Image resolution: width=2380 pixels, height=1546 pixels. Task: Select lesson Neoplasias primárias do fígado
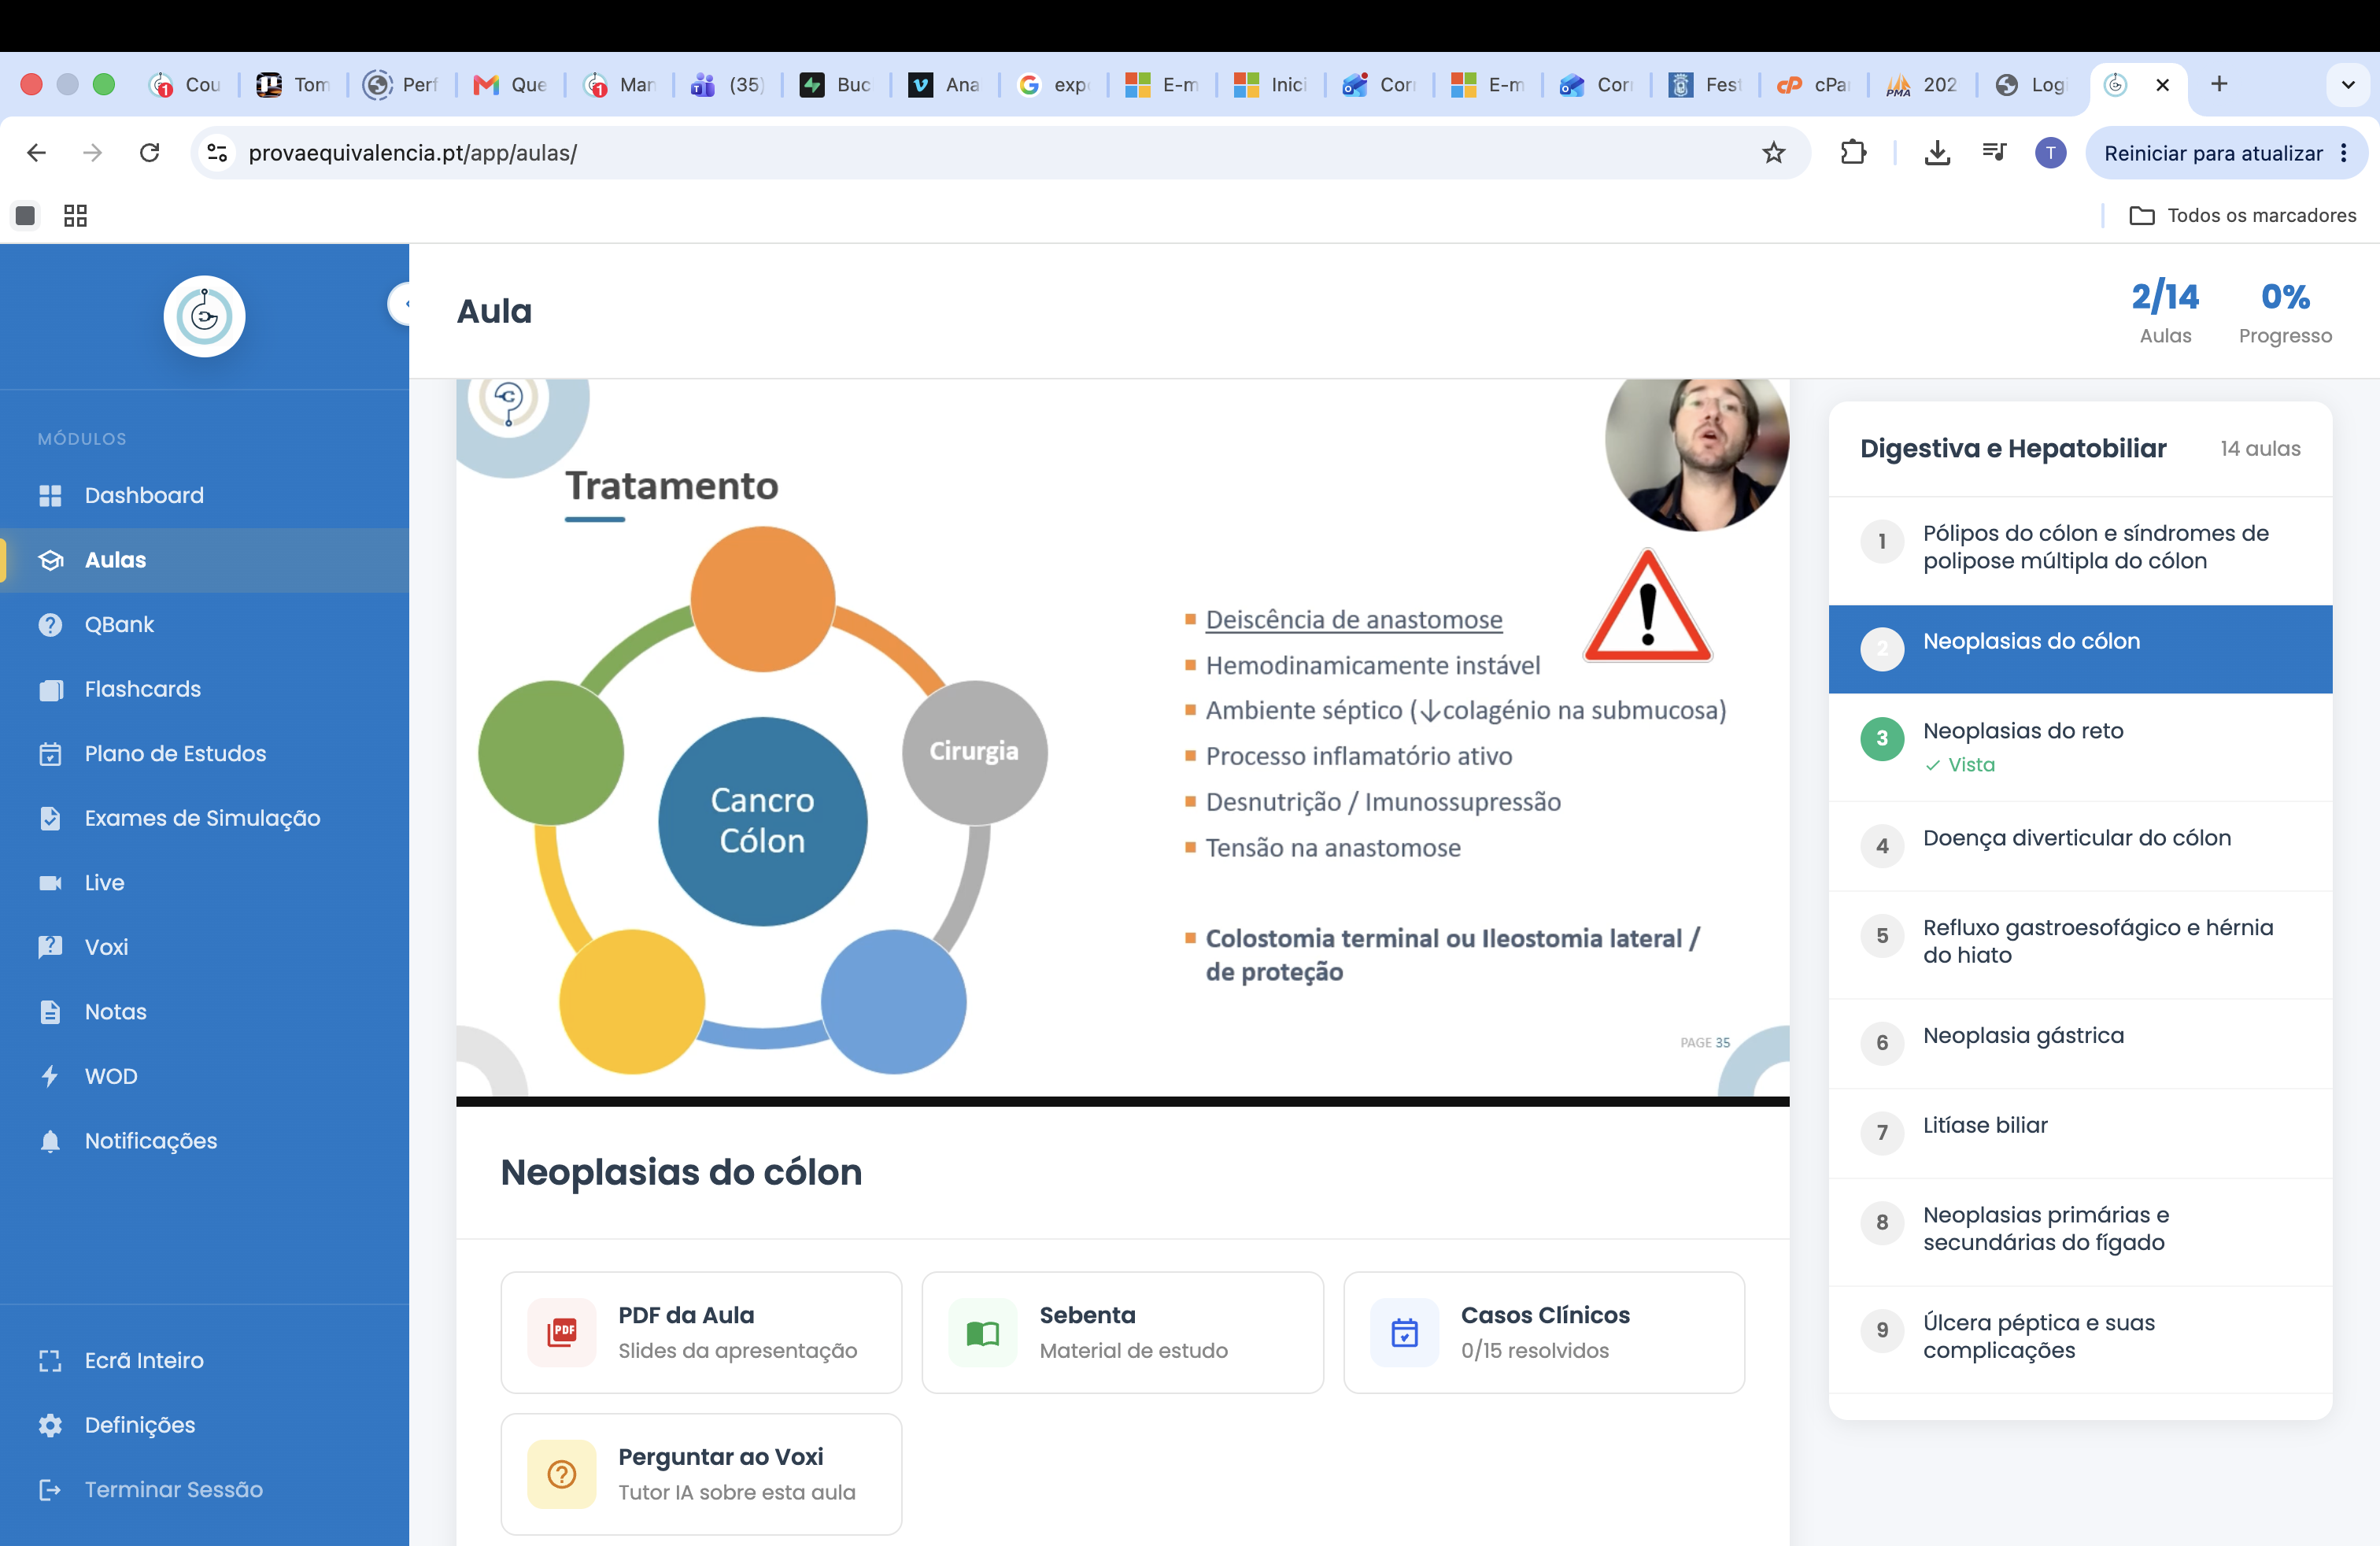point(2080,1231)
